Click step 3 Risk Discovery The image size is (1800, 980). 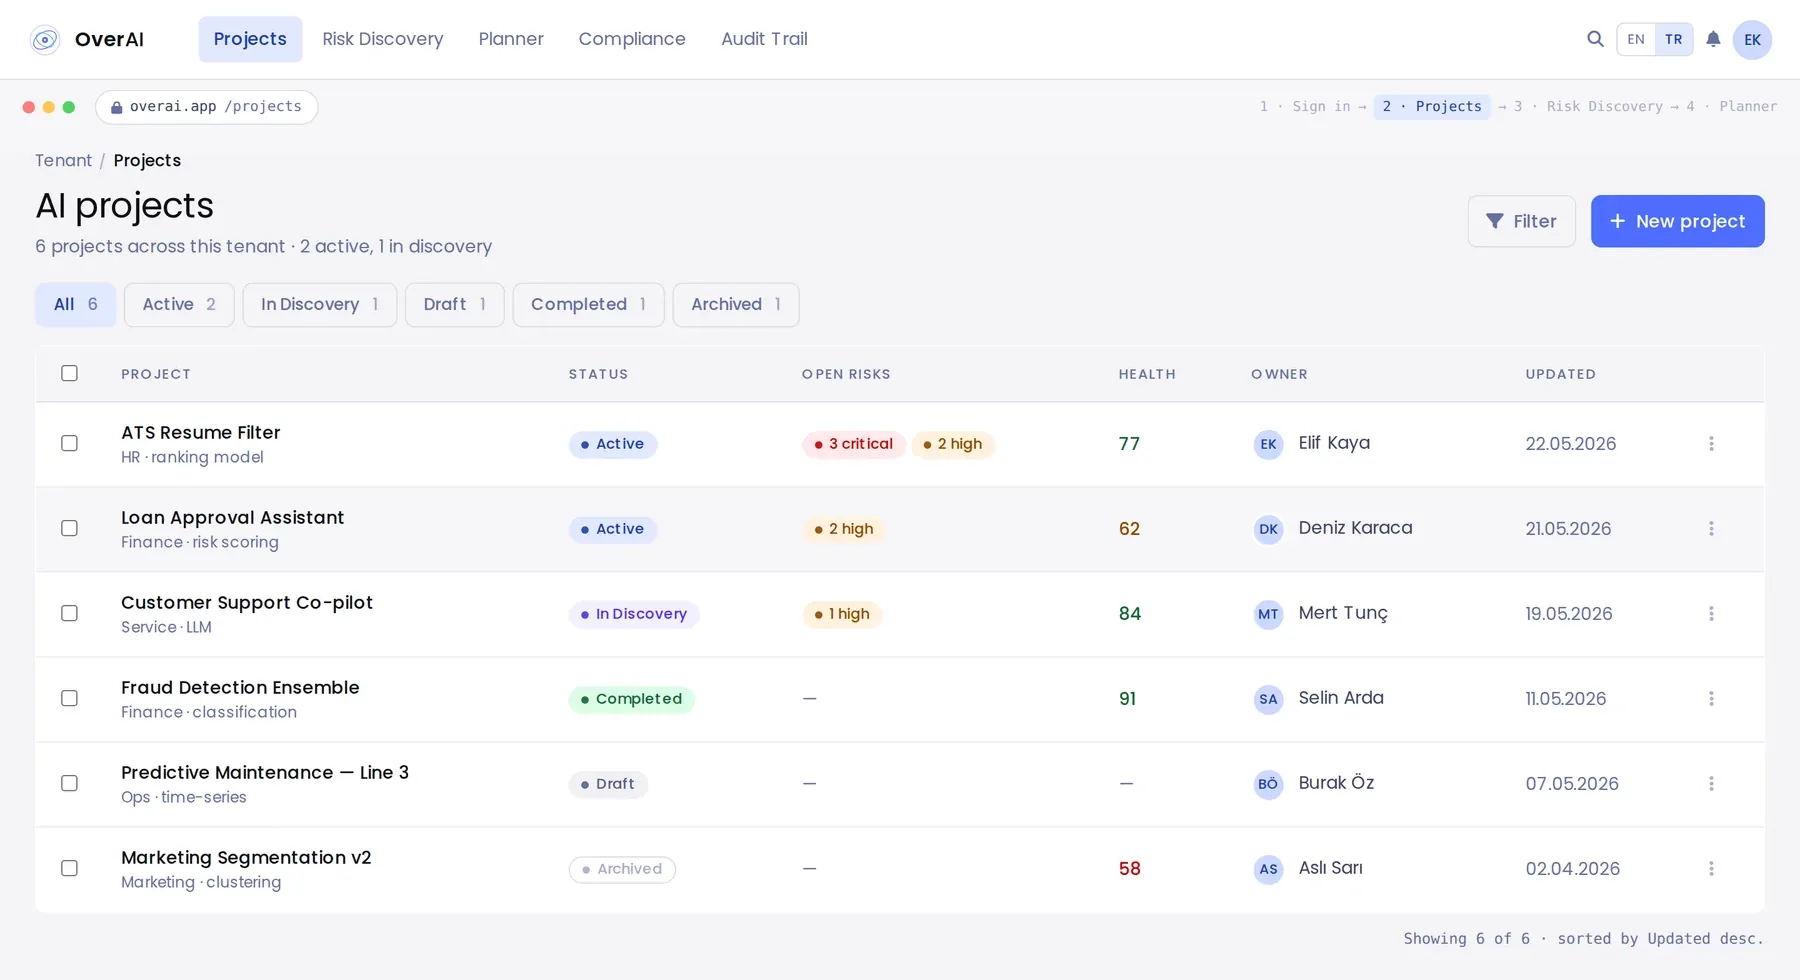click(1588, 107)
